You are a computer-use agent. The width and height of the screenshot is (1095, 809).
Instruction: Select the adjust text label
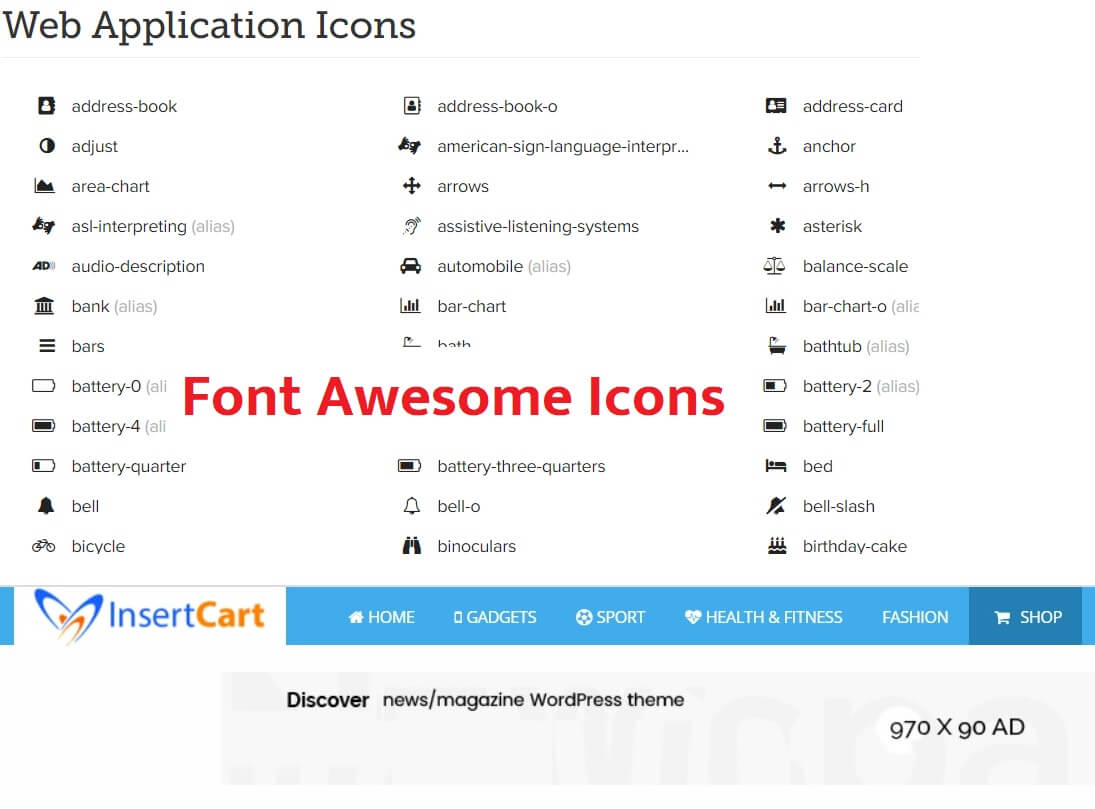pos(94,147)
